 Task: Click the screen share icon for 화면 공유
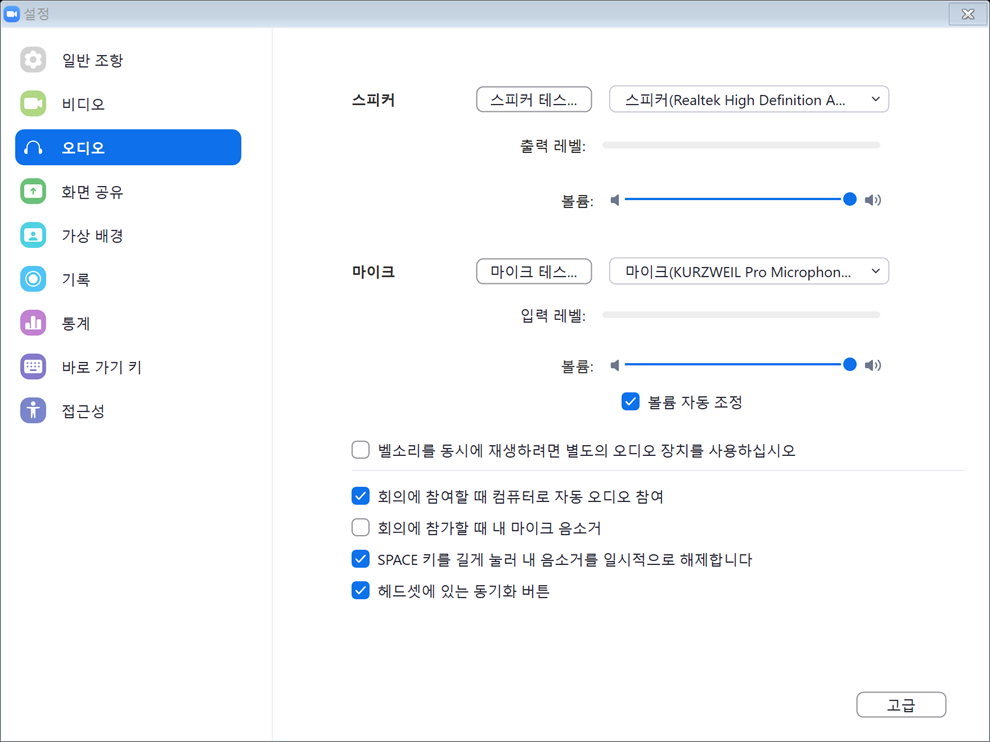point(33,191)
